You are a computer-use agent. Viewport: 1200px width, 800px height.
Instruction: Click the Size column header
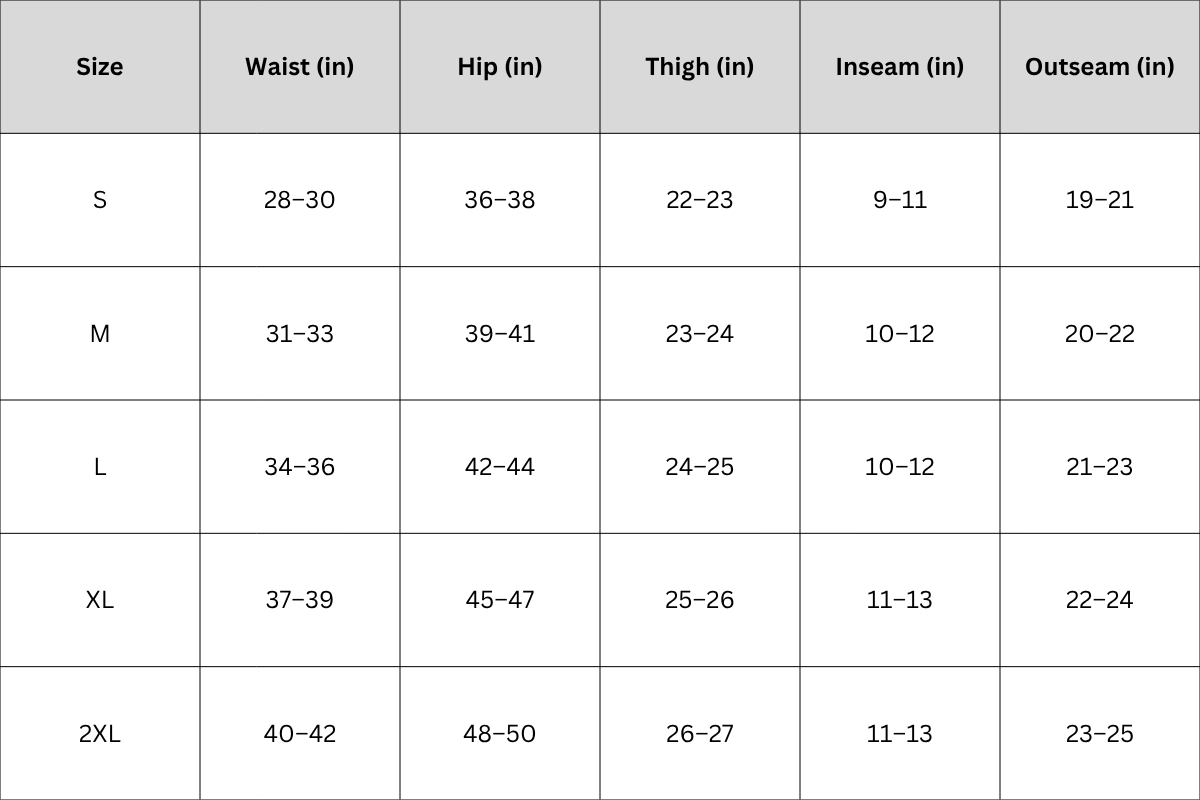point(100,67)
